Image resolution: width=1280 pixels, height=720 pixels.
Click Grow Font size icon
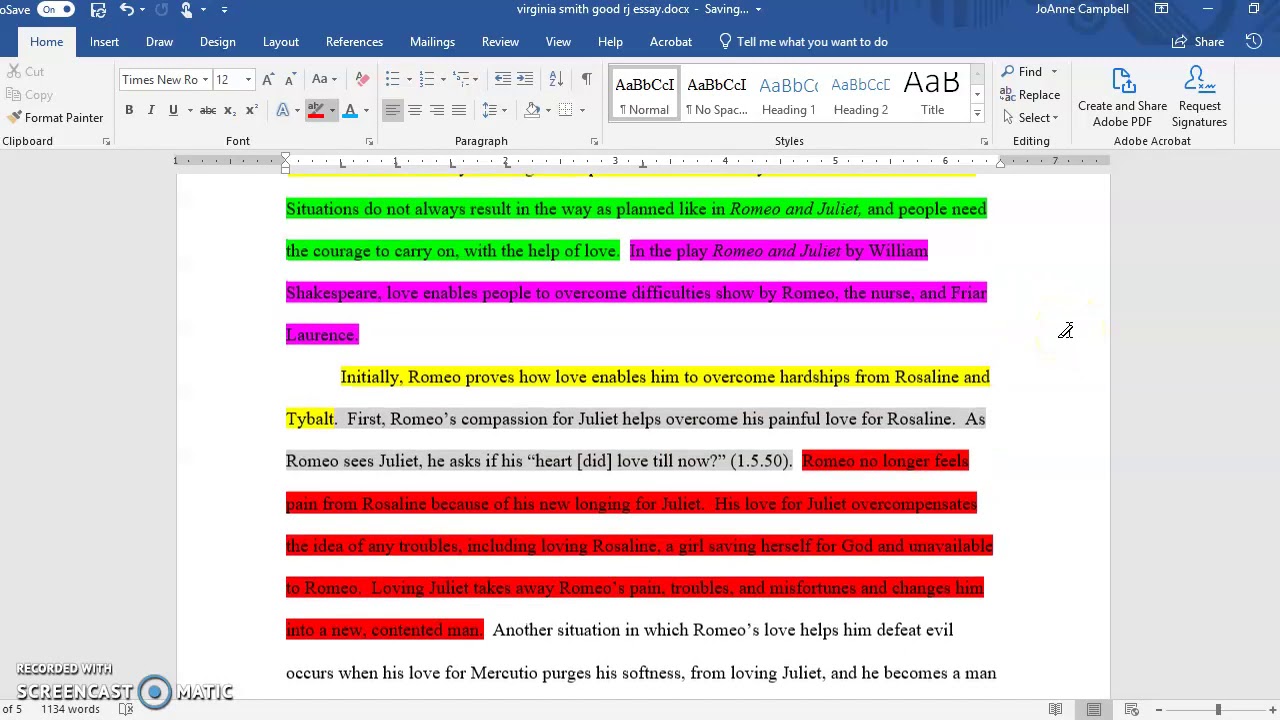(268, 79)
